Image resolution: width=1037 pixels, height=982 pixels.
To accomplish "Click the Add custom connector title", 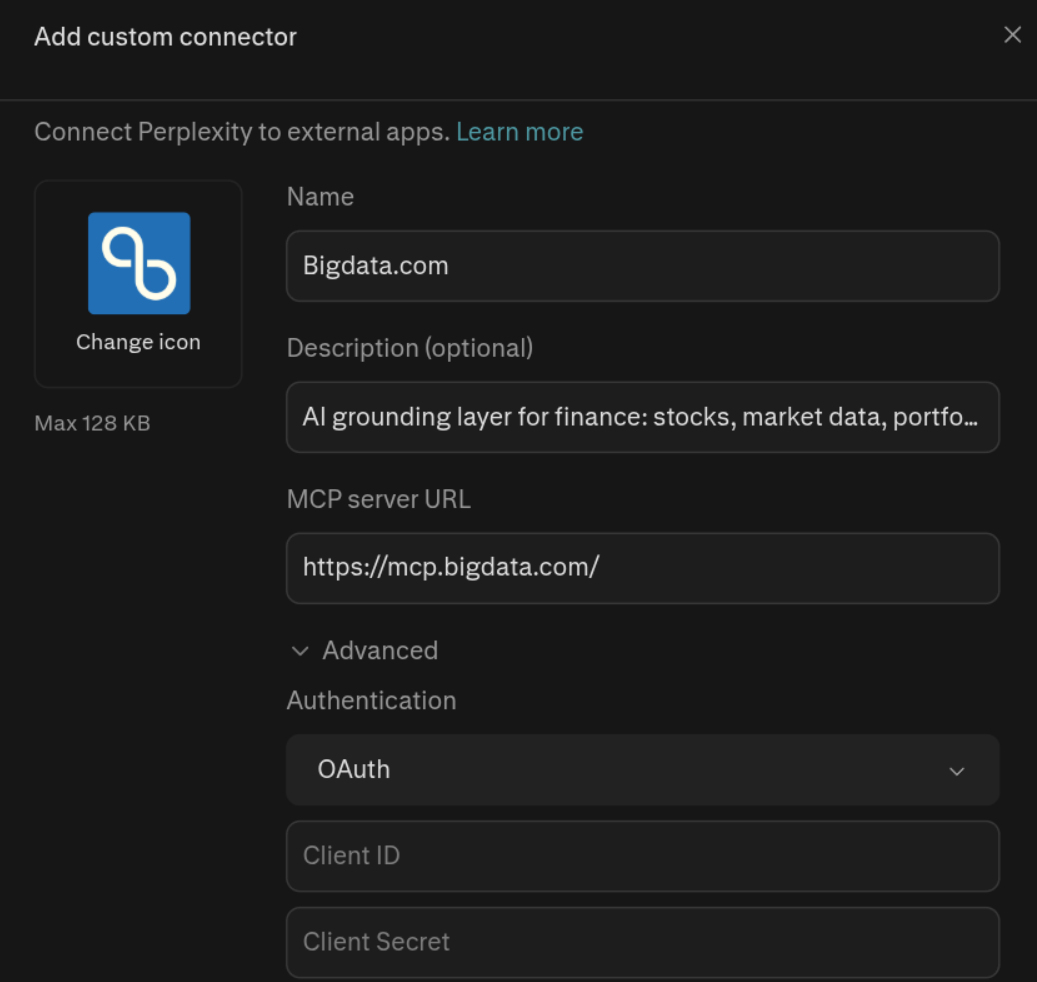I will [x=165, y=37].
